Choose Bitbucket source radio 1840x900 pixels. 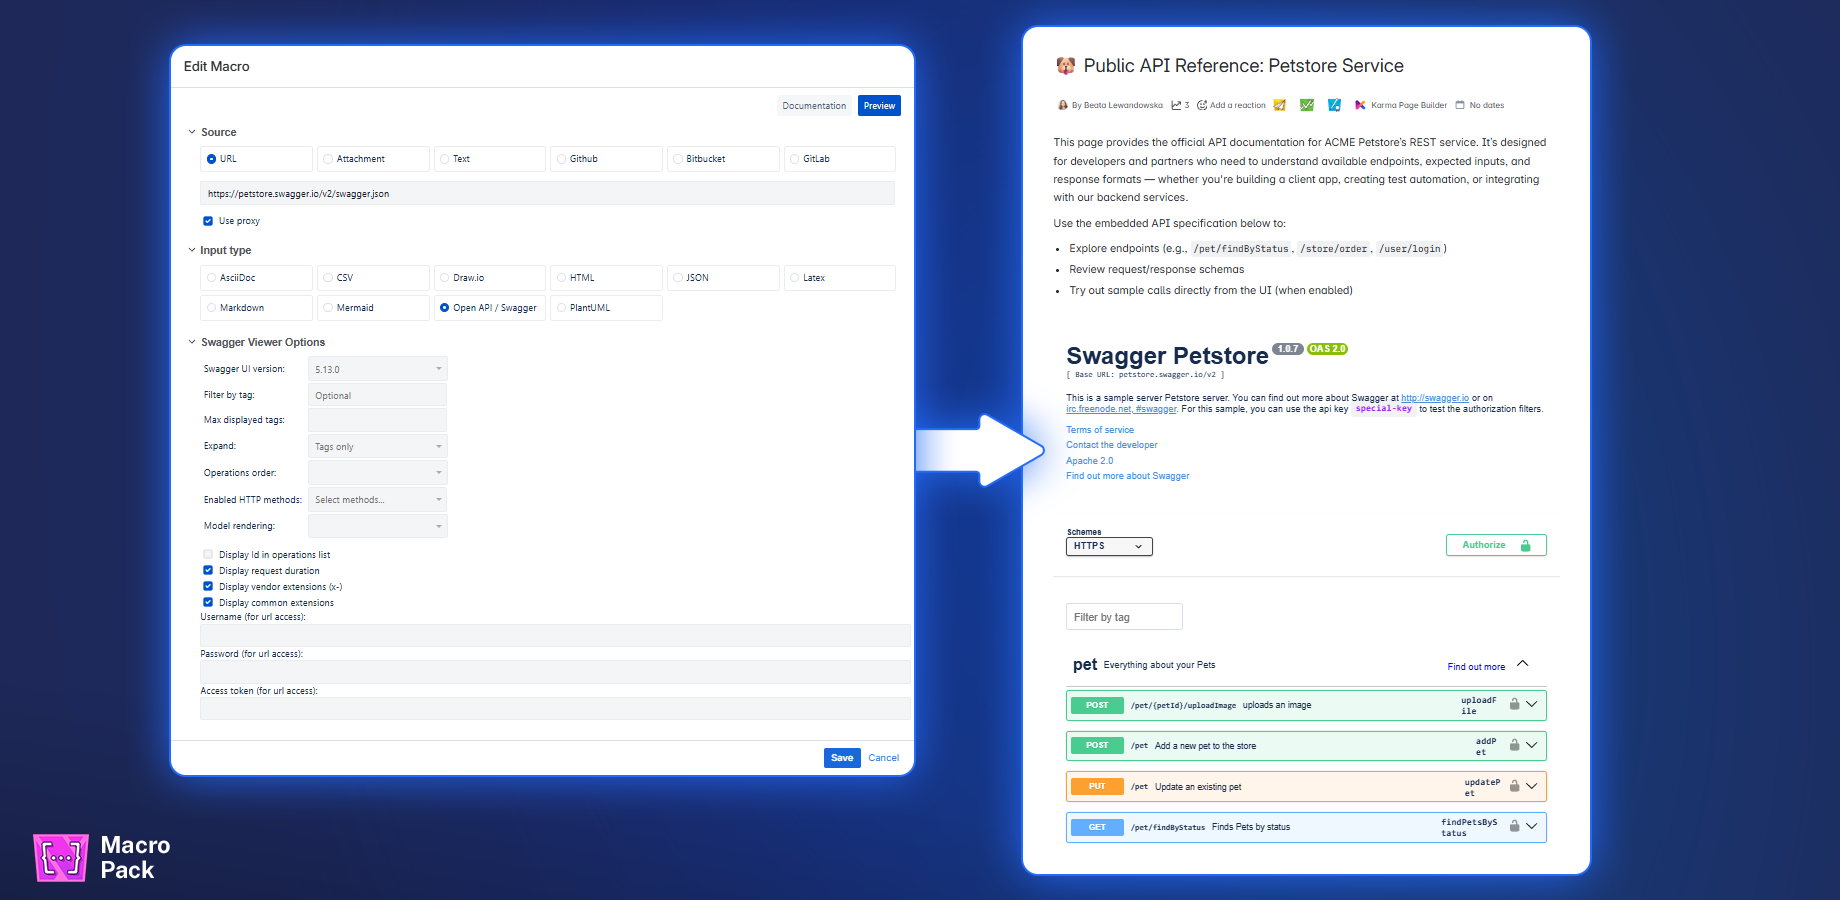pos(678,159)
